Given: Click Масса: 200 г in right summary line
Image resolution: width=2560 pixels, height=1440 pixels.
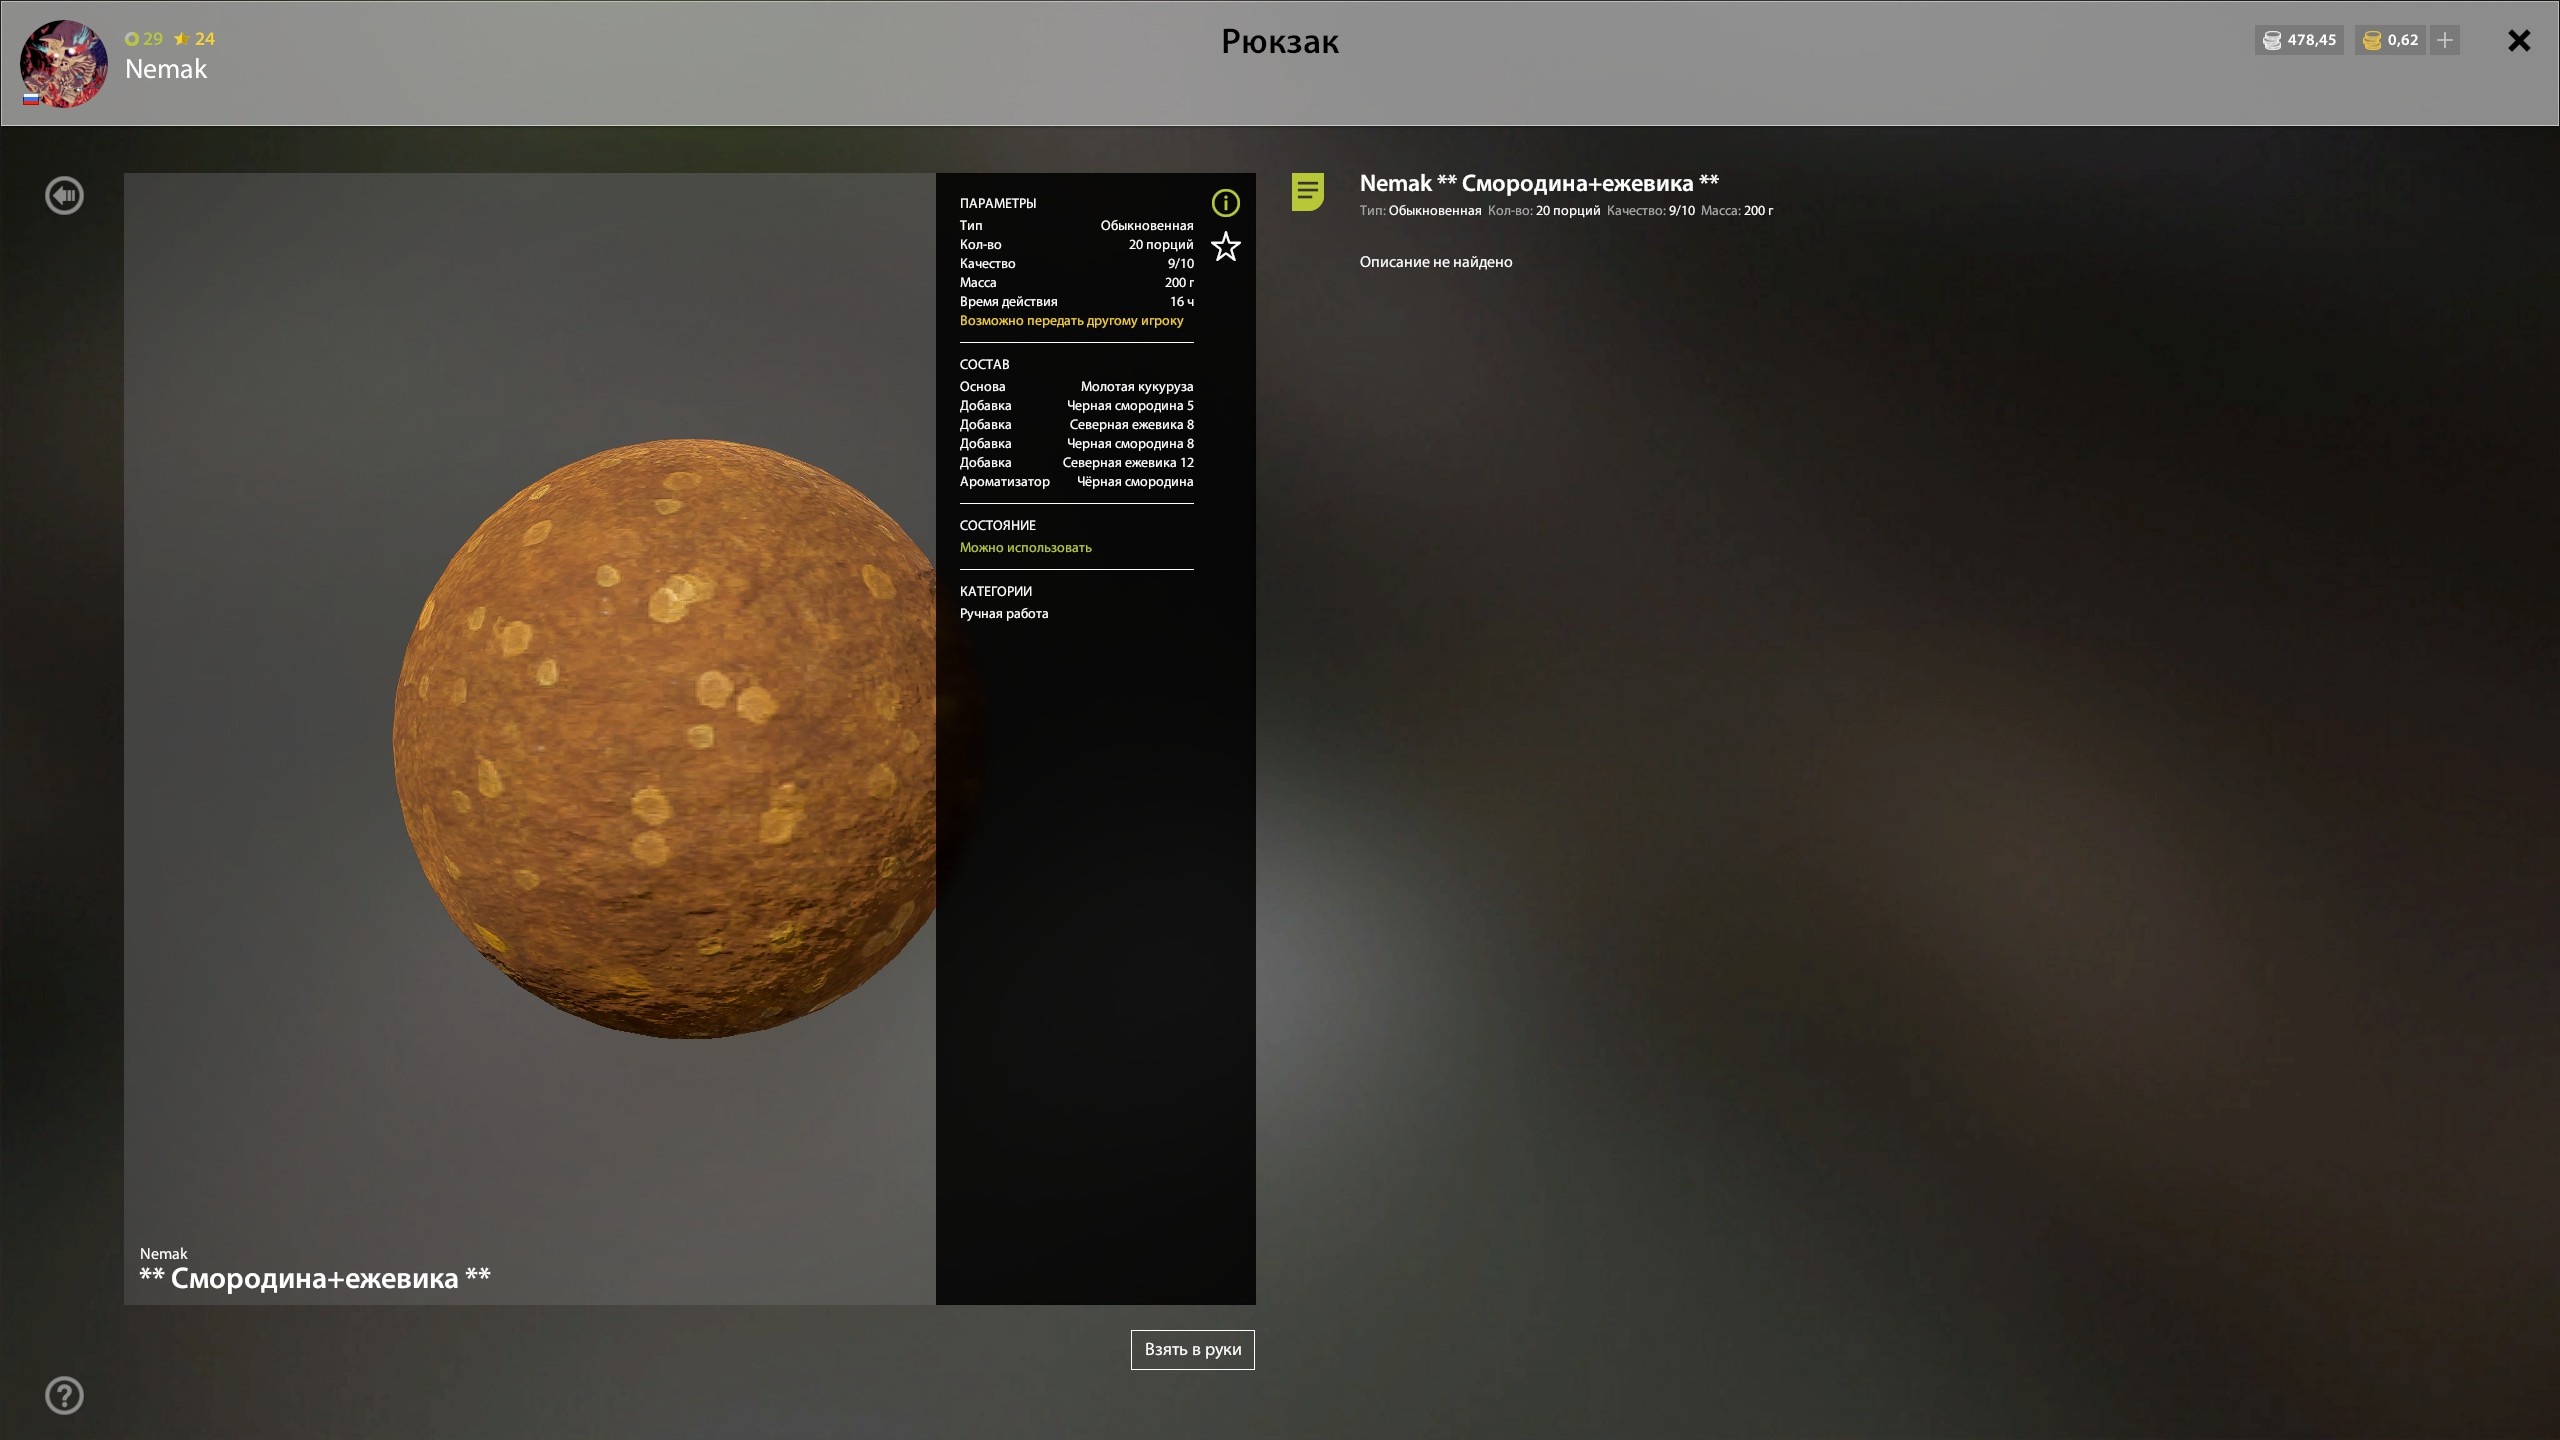Looking at the screenshot, I should (x=1737, y=210).
